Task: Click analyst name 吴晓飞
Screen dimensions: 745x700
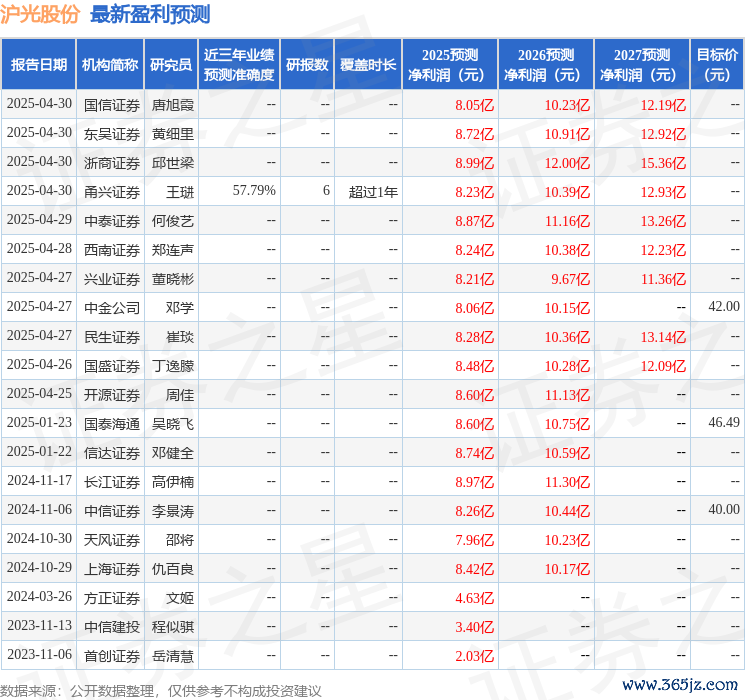Action: pos(172,424)
